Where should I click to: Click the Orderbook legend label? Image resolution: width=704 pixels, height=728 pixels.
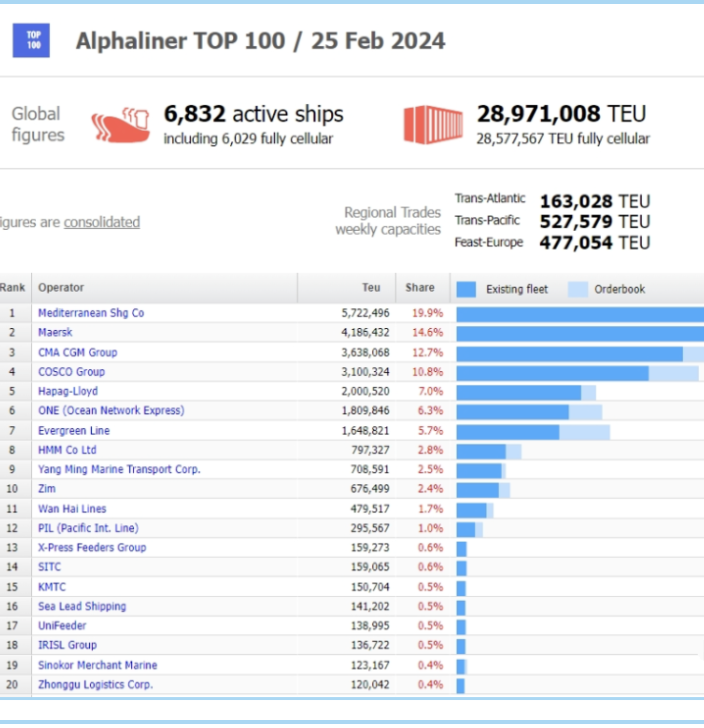(x=619, y=289)
